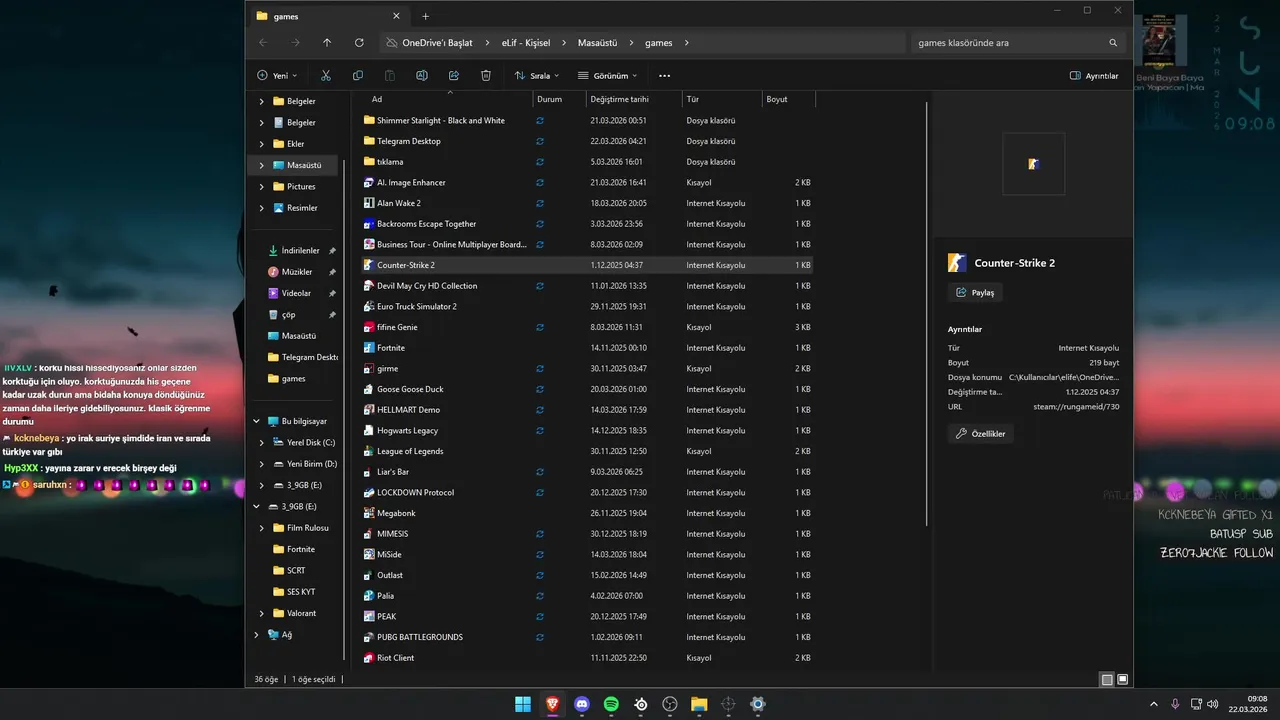
Task: Select the Telegram Desktop folder row
Action: coord(587,141)
